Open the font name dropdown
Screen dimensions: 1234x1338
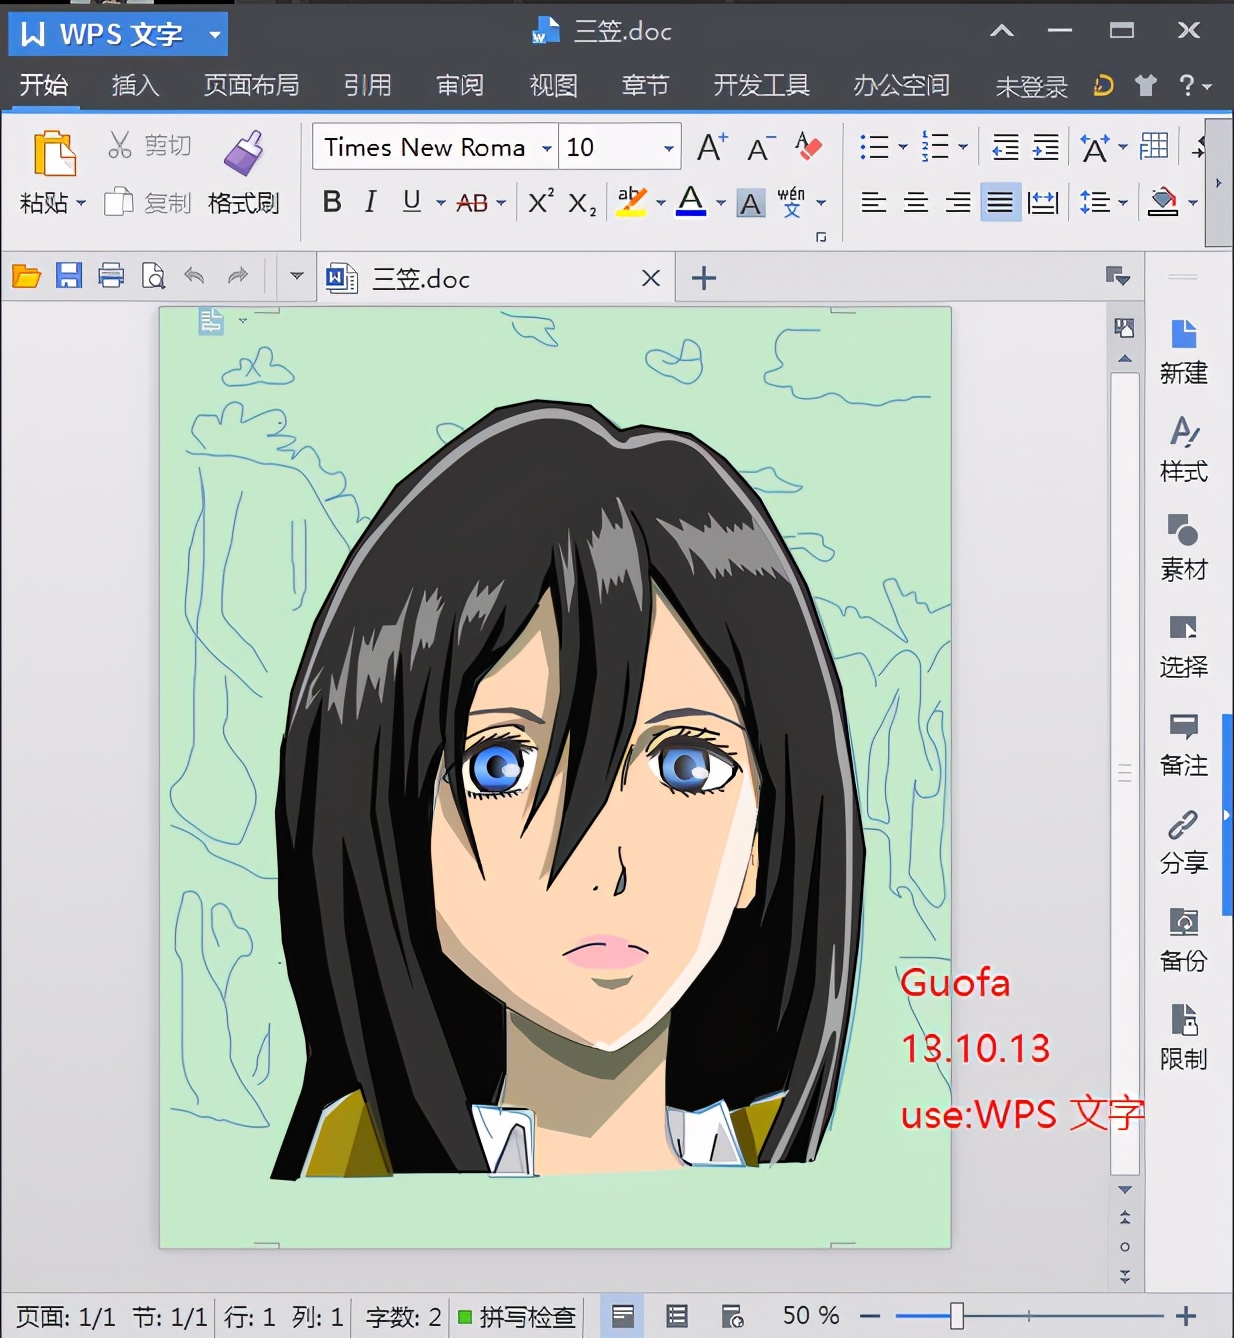coord(547,149)
